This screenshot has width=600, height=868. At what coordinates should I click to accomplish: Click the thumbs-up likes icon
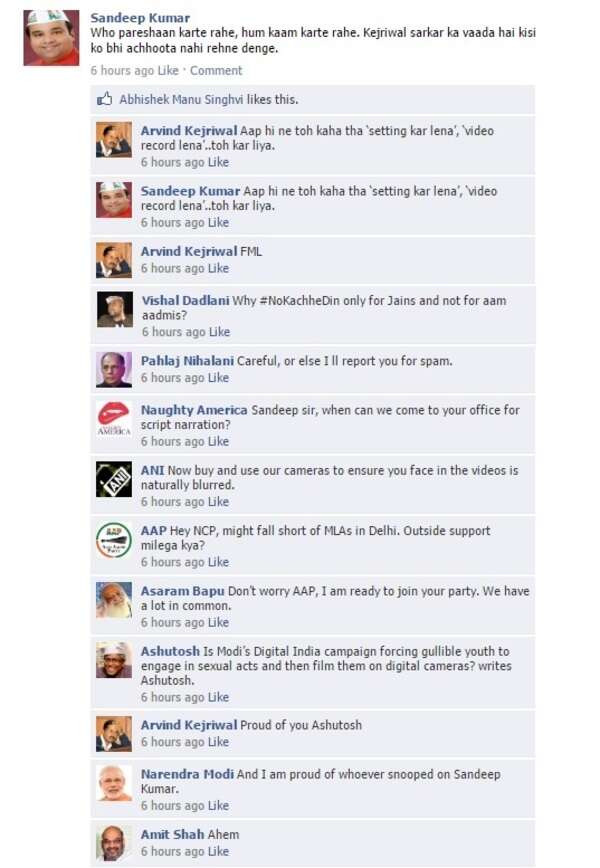tap(104, 100)
